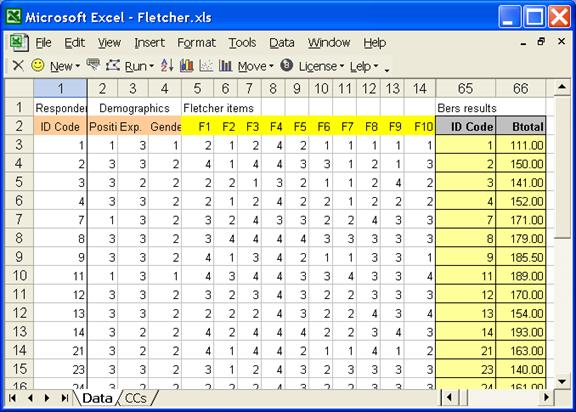Image resolution: width=576 pixels, height=412 pixels.
Task: Click the vertical scrollbar down arrow
Action: (562, 382)
